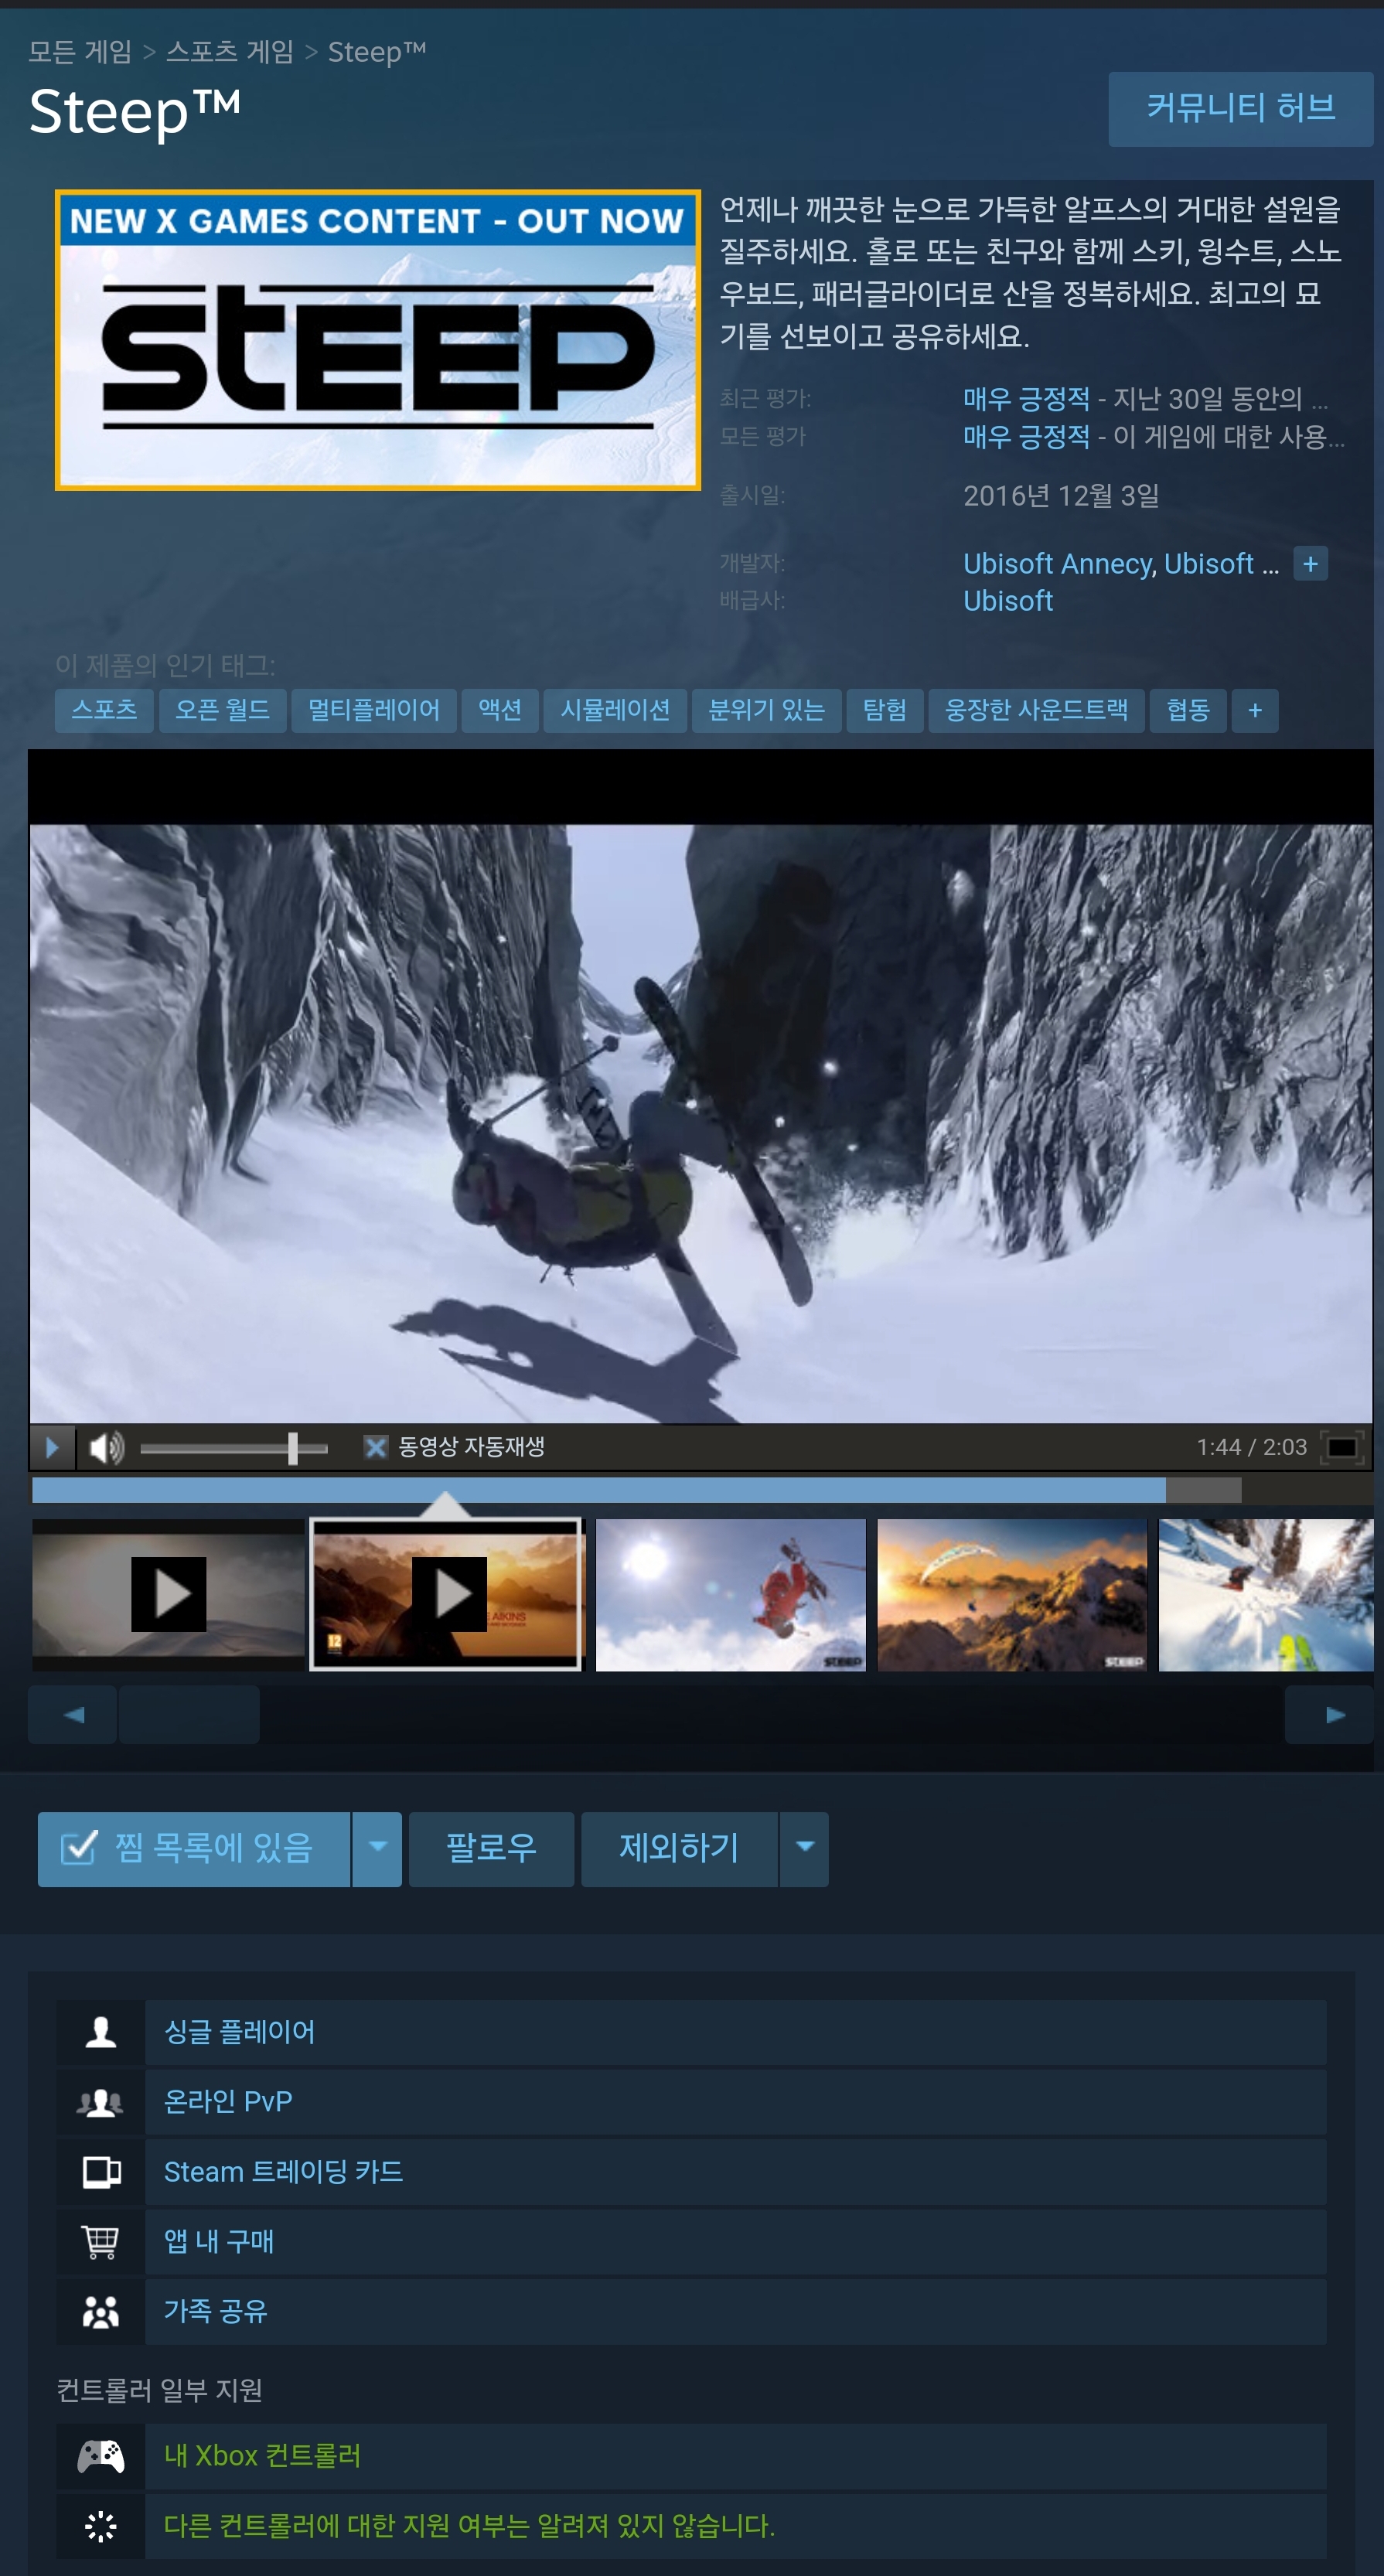Select the 액션 tag
1384x2576 pixels.
tap(500, 710)
